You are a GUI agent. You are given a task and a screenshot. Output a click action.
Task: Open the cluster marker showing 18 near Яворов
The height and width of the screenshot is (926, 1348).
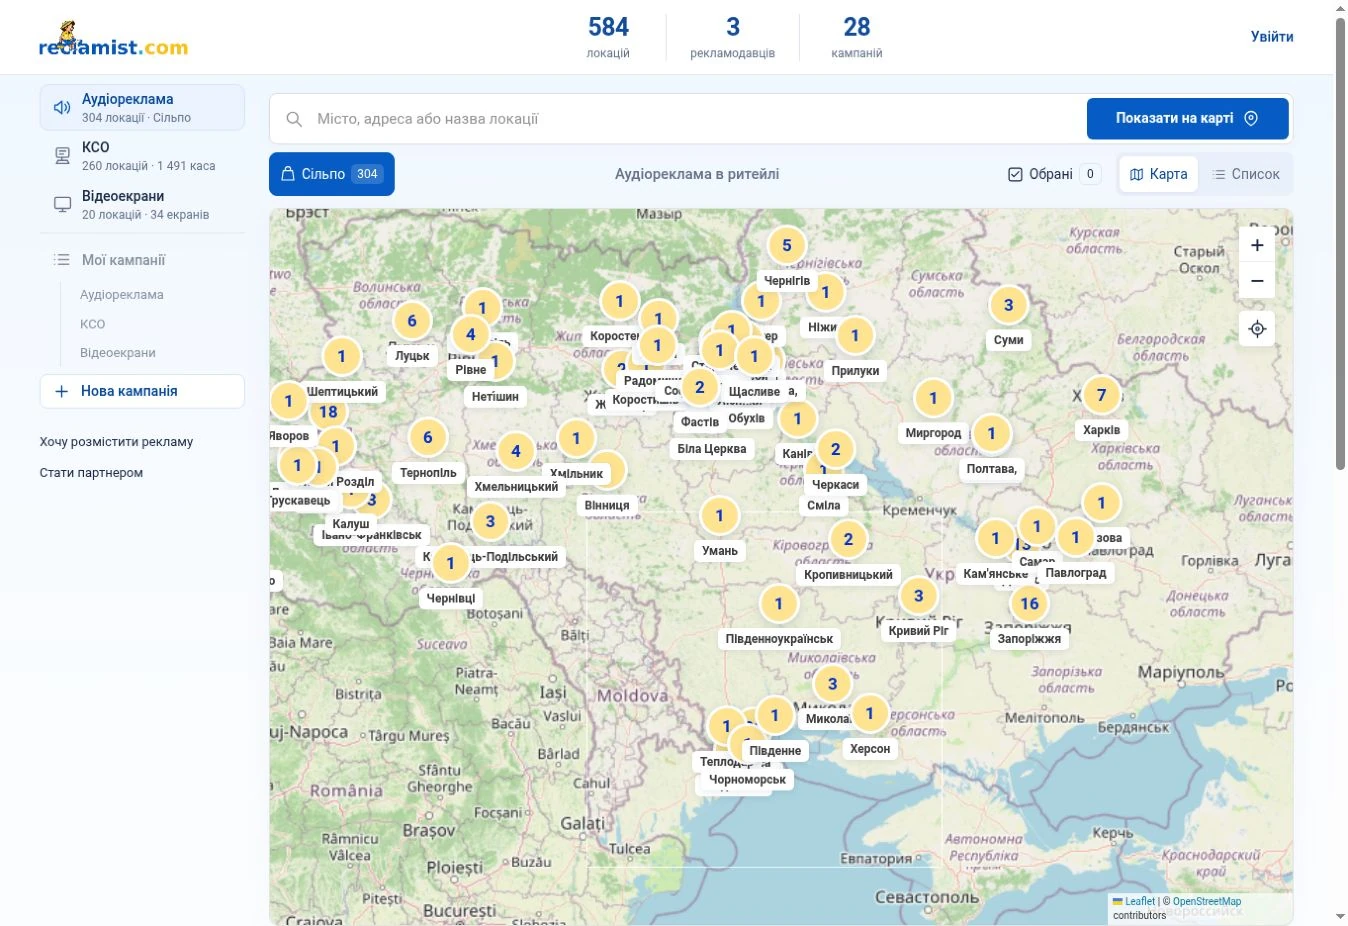tap(328, 411)
